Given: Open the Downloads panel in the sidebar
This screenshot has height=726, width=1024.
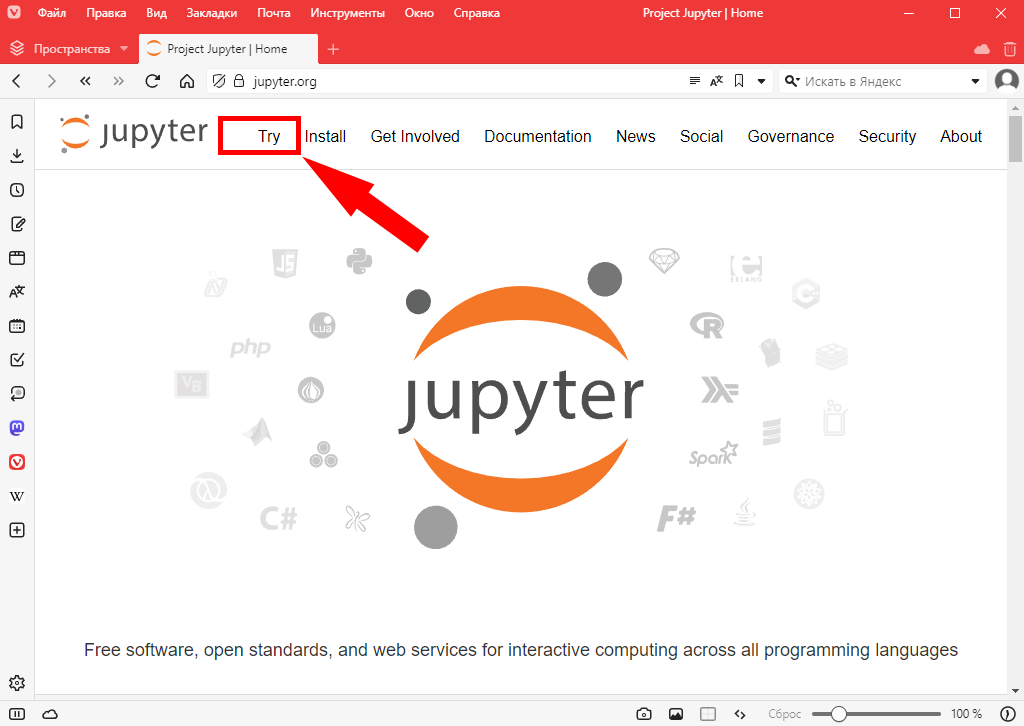Looking at the screenshot, I should click(17, 156).
